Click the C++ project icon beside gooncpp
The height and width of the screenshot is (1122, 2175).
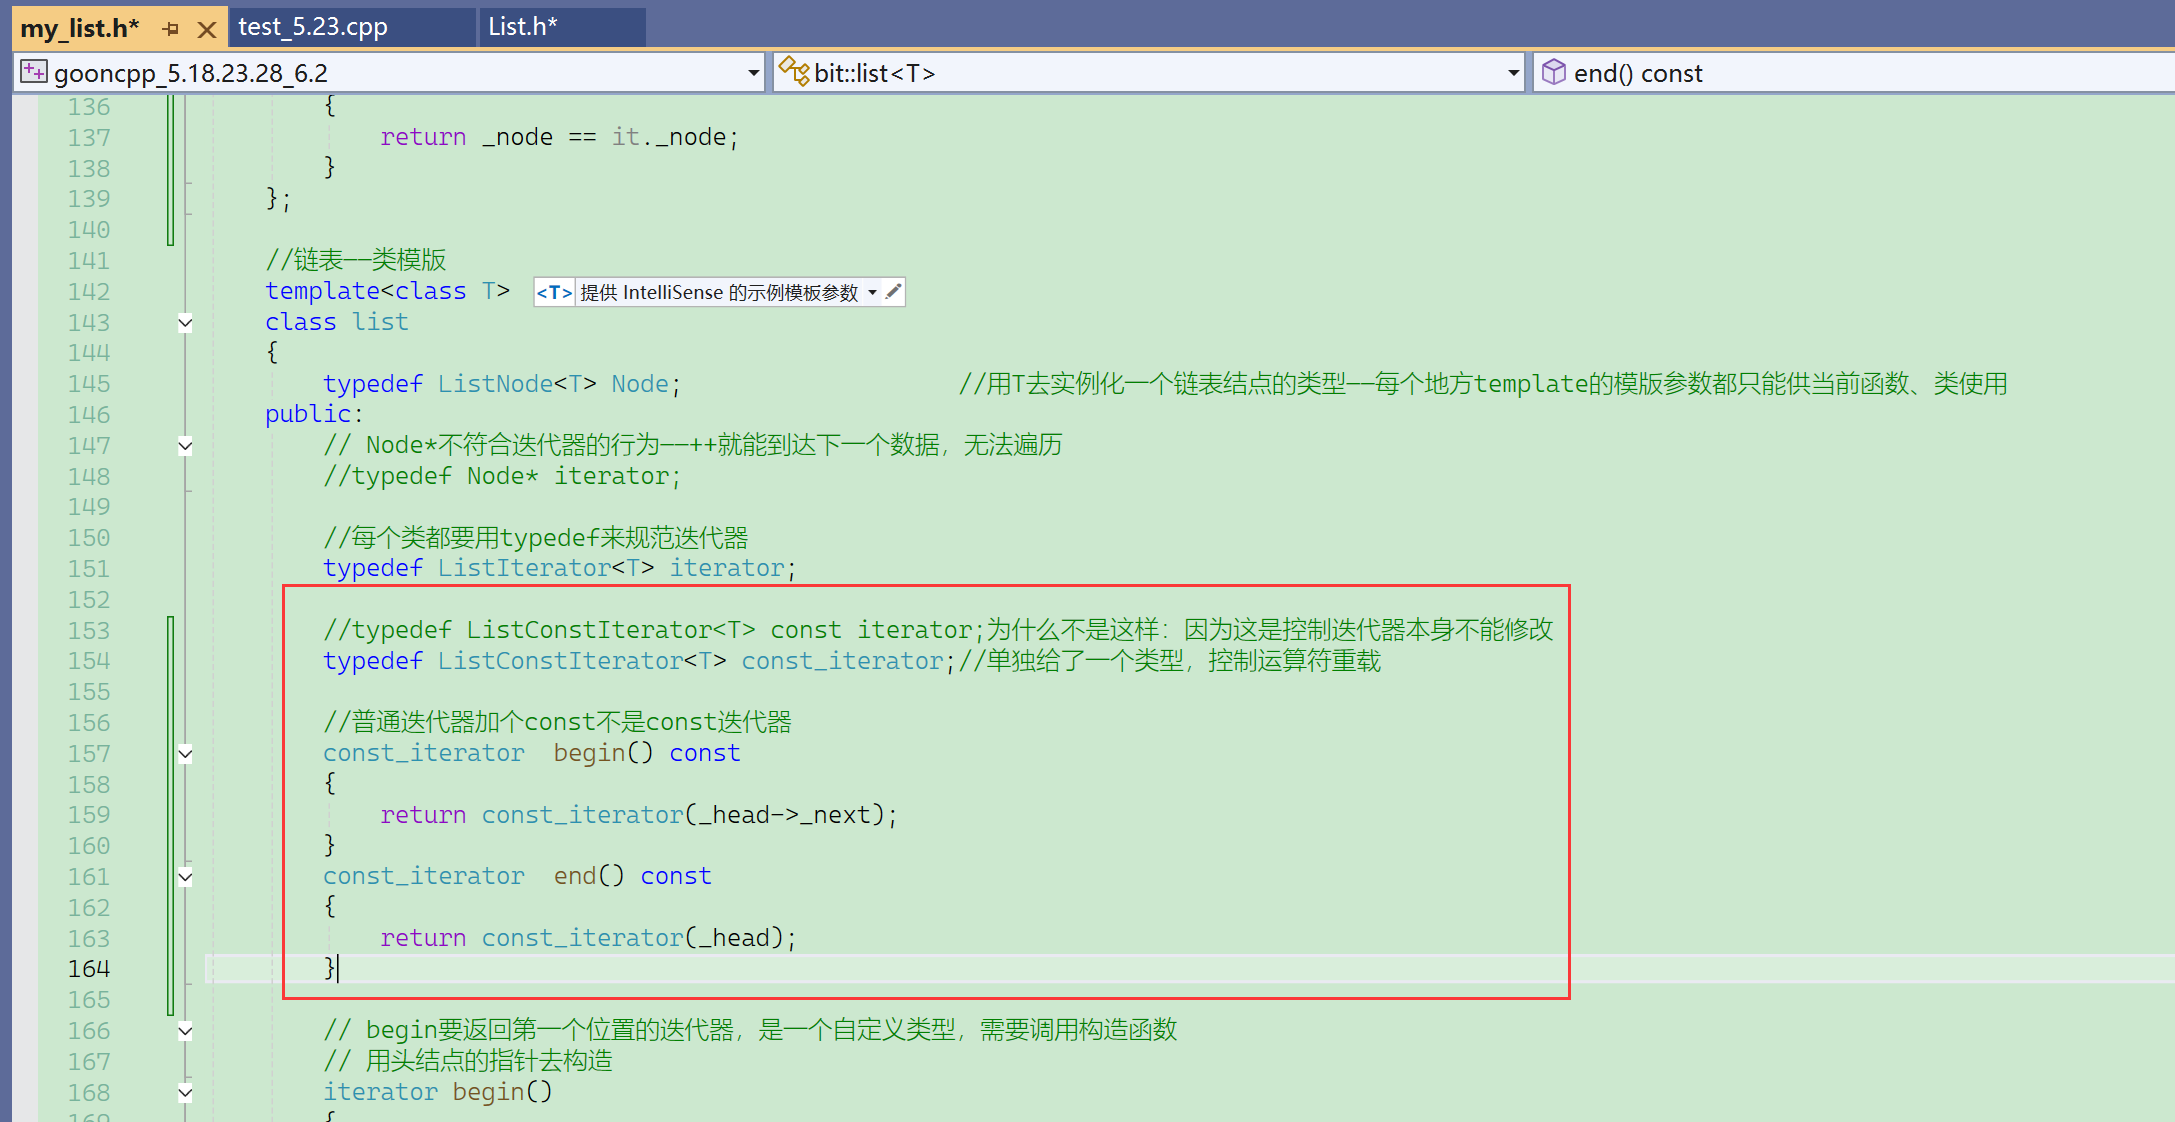[34, 72]
